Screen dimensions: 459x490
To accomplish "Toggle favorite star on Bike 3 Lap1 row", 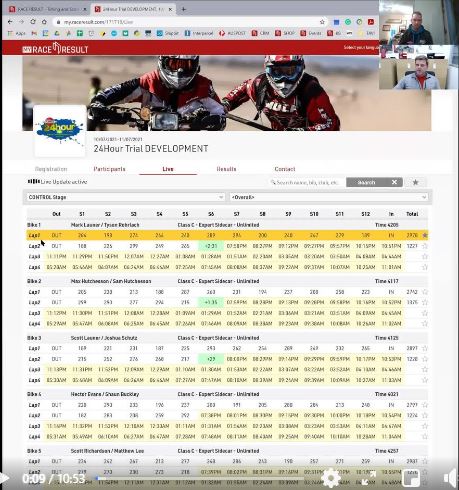I will [425, 348].
